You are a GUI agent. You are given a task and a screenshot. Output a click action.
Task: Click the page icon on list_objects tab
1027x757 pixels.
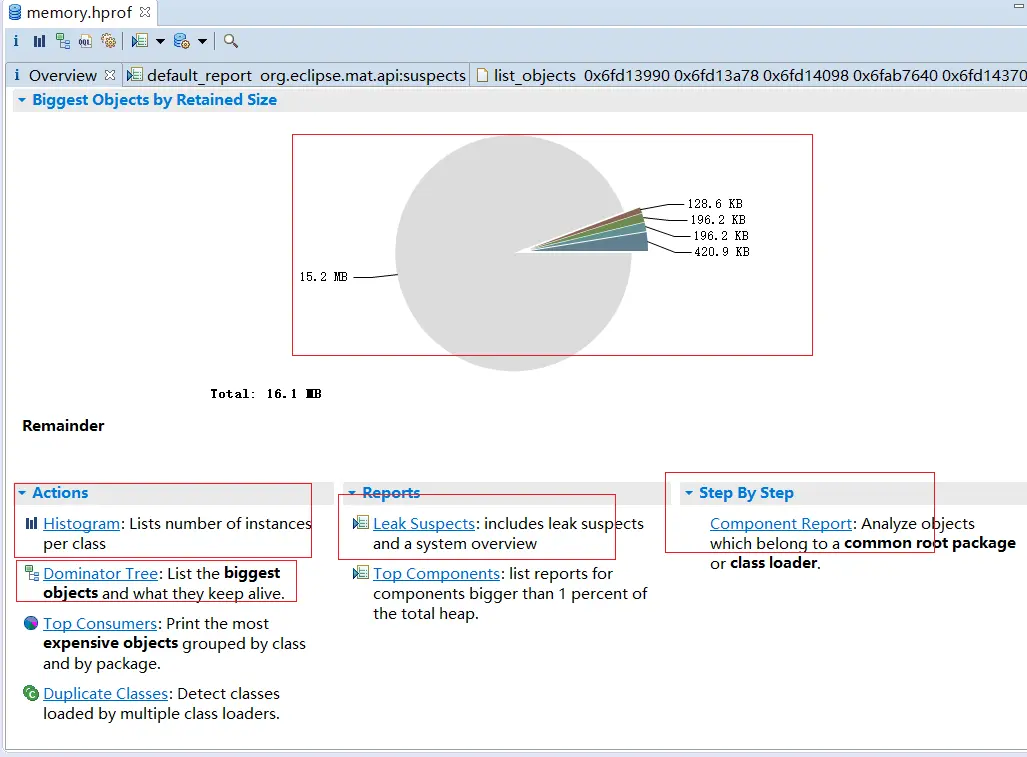[483, 75]
